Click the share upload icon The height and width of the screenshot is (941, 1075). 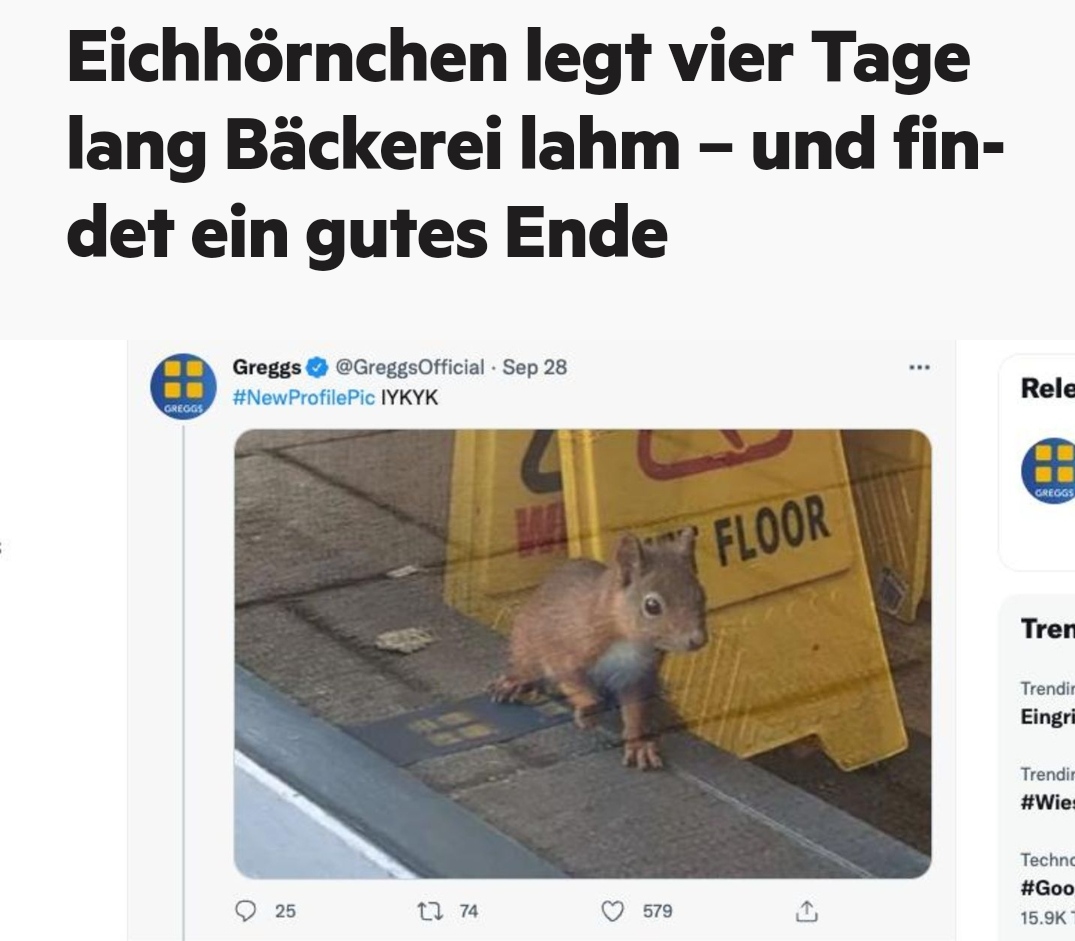click(807, 911)
